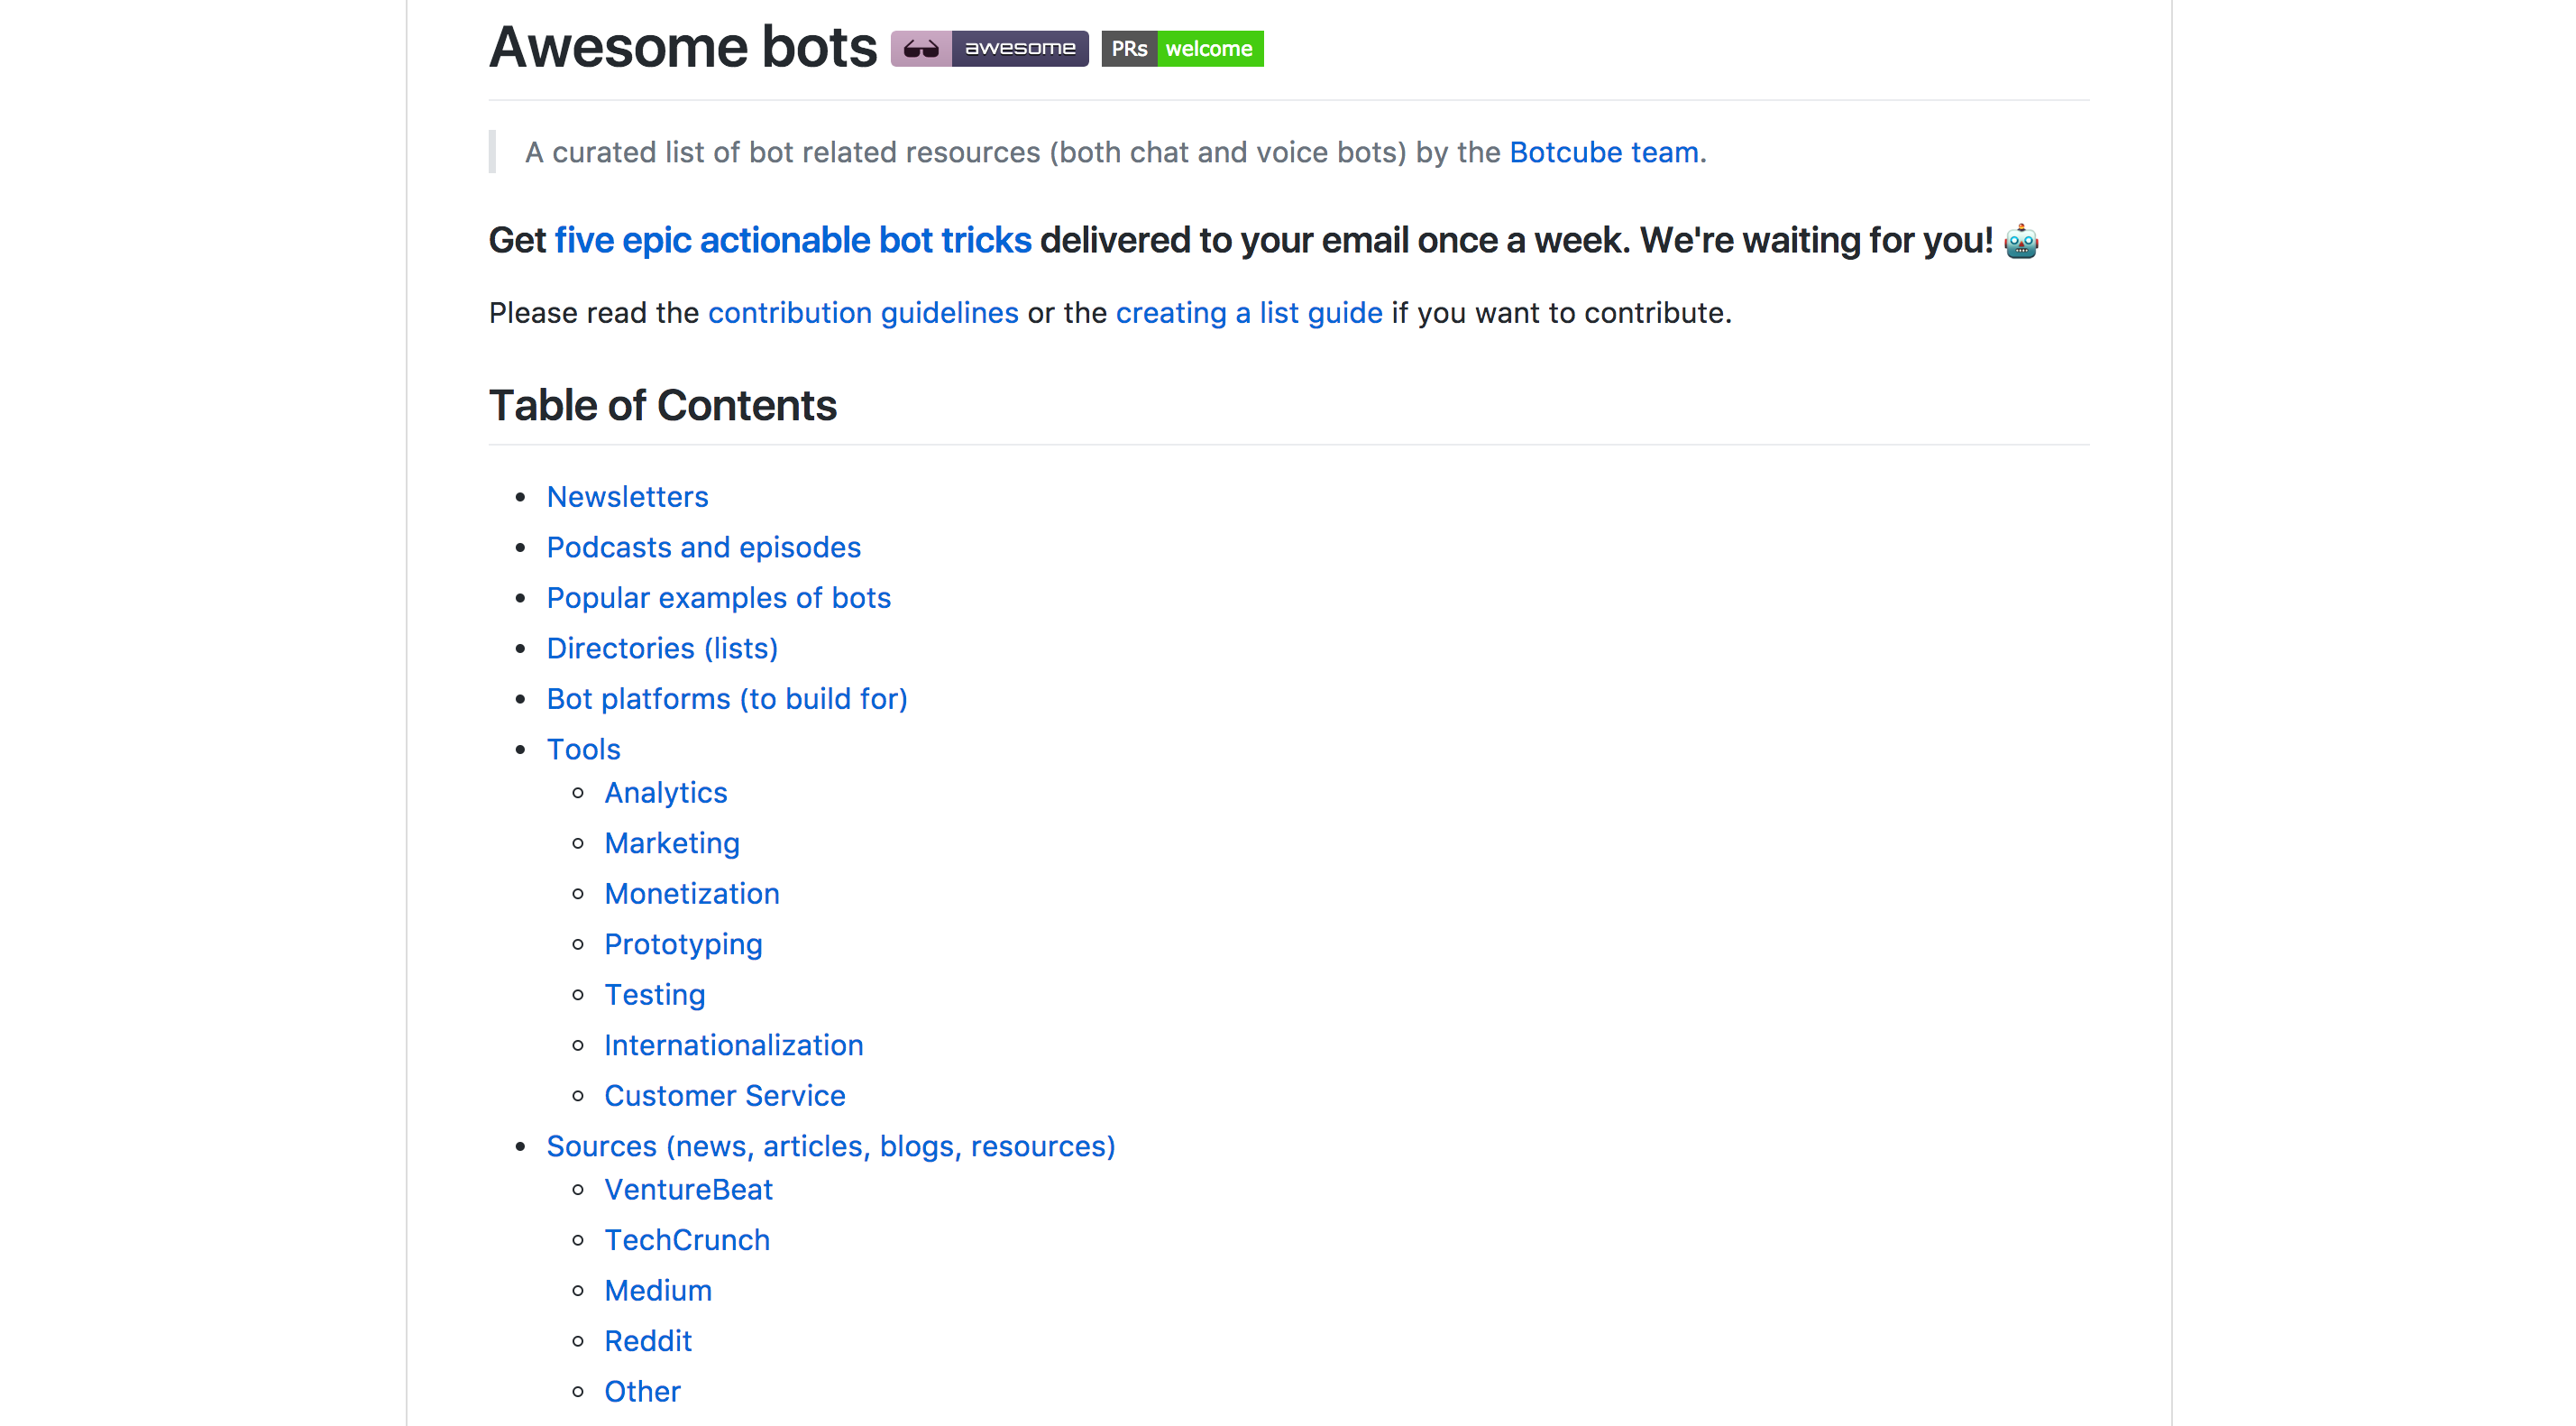Open five epic actionable bot tricks link
The width and height of the screenshot is (2576, 1426).
click(x=792, y=240)
